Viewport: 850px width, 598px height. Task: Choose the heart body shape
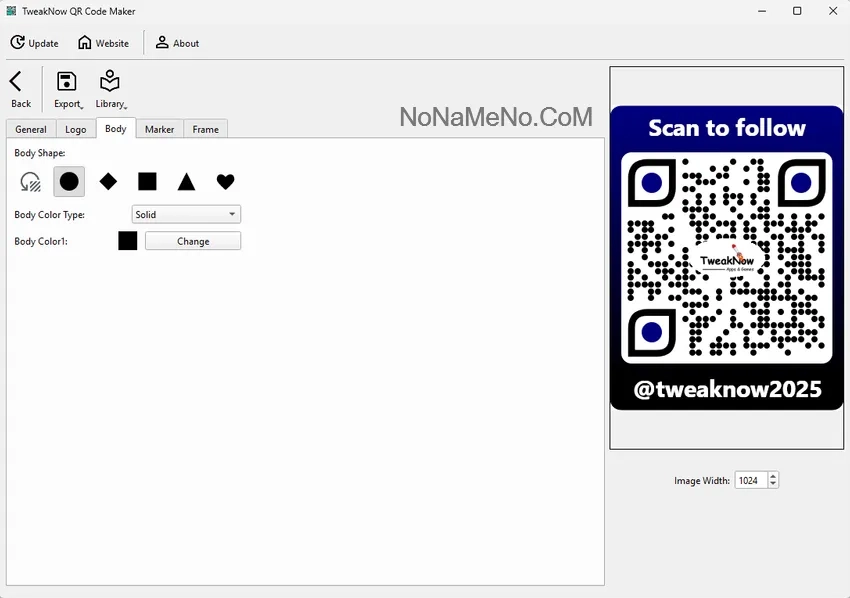point(226,182)
